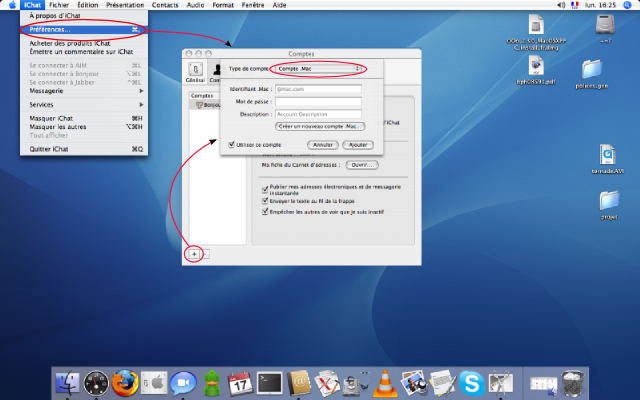Click the iChat video bubble dock icon
This screenshot has height=400, width=640.
click(183, 383)
